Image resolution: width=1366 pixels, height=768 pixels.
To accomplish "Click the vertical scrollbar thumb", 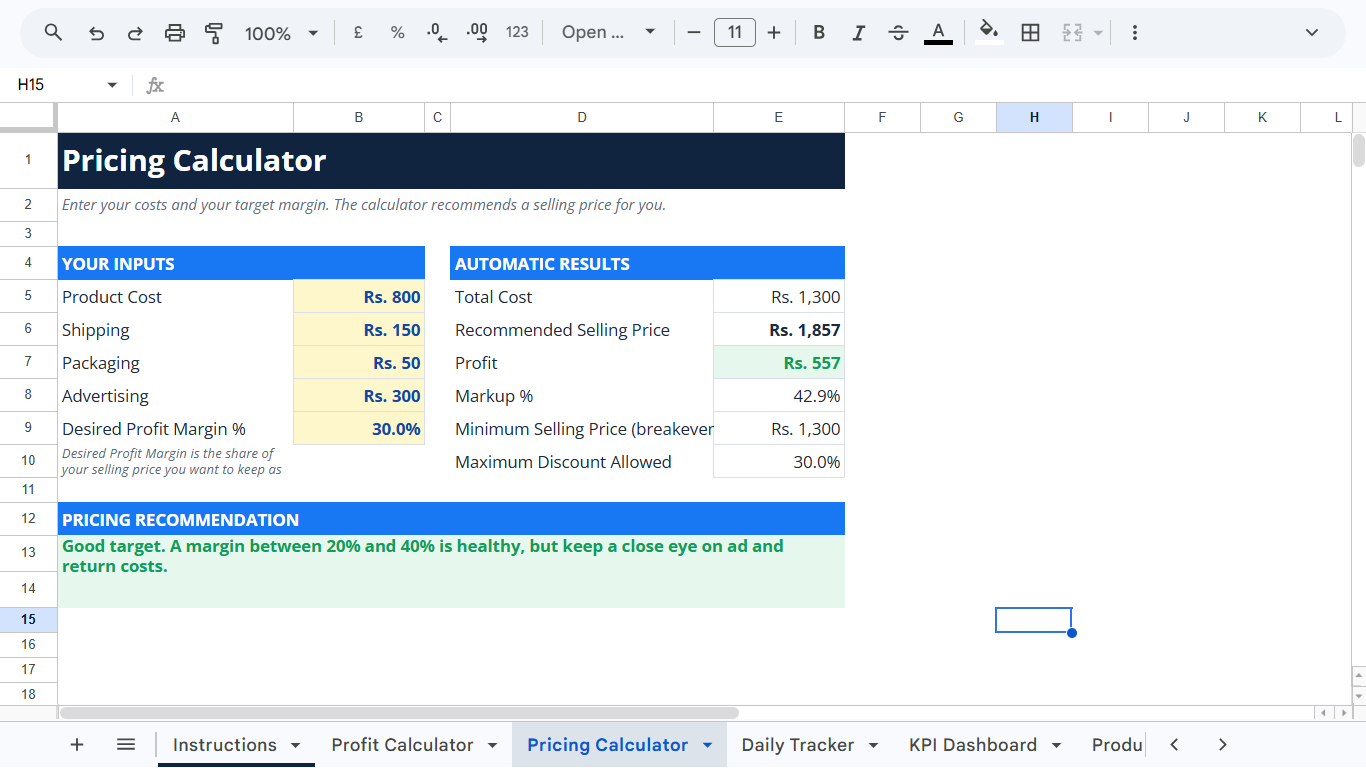I will pos(1358,150).
